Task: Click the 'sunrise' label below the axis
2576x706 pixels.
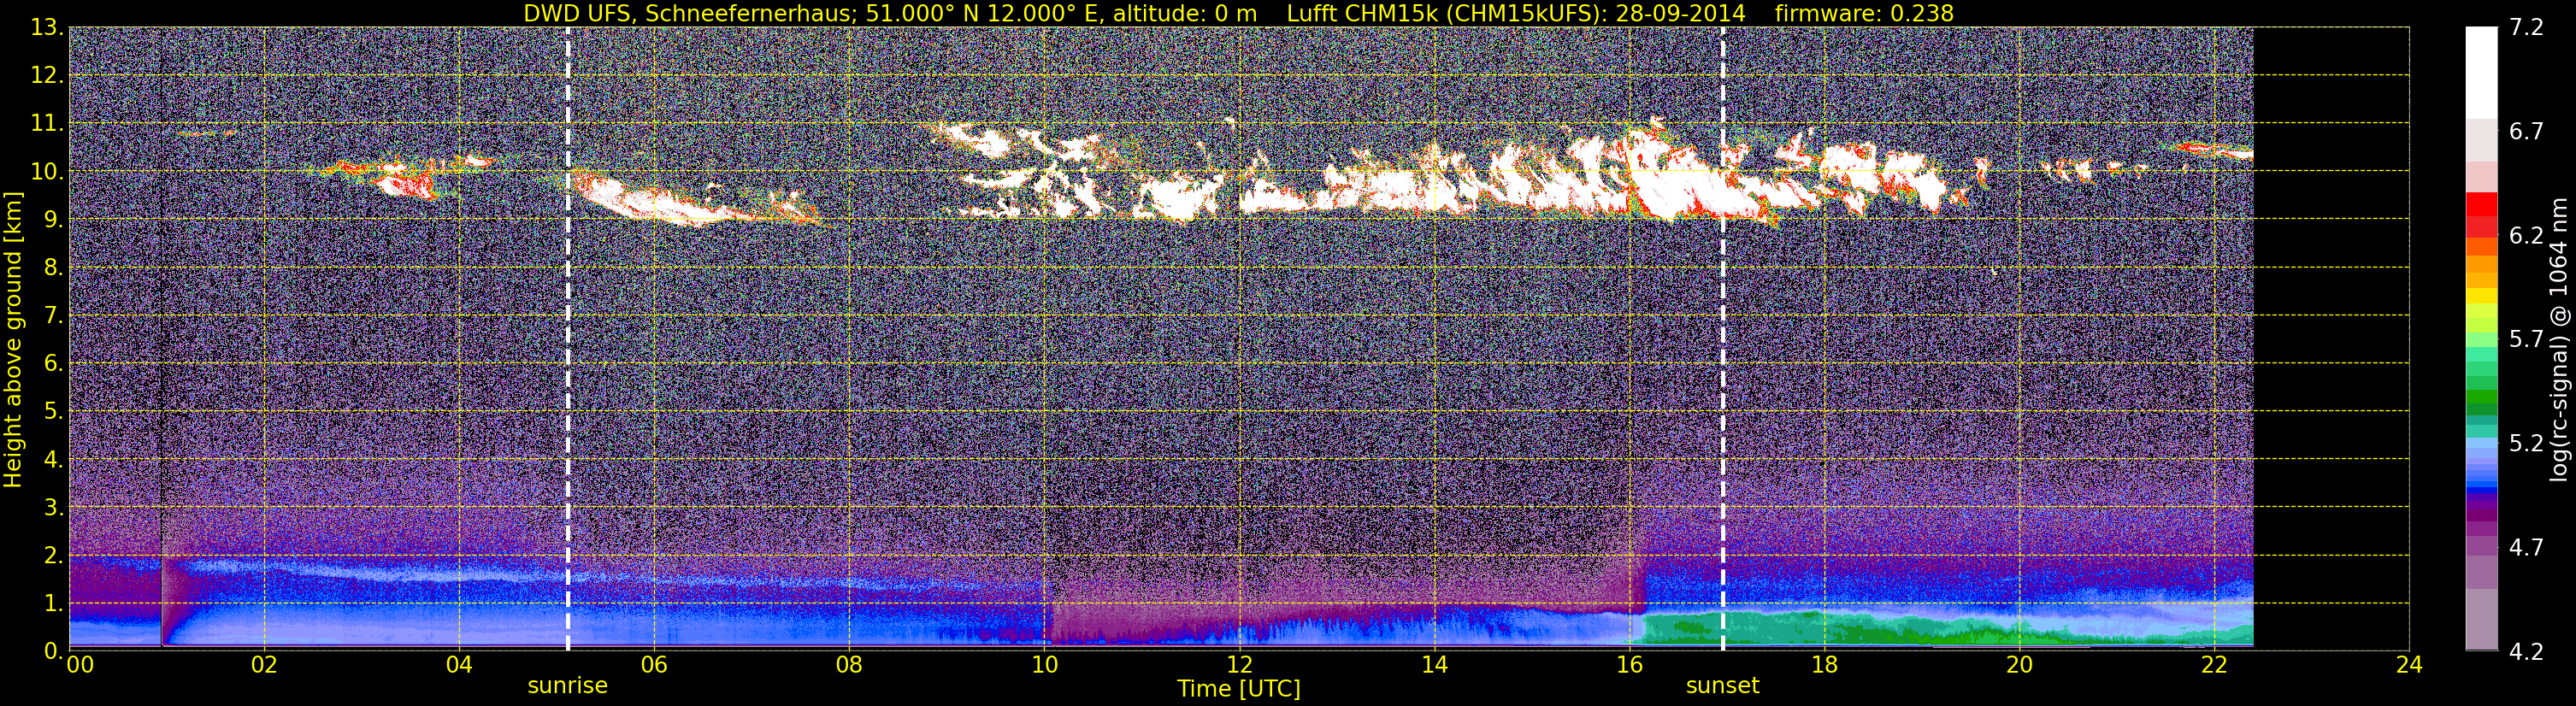Action: [x=567, y=686]
